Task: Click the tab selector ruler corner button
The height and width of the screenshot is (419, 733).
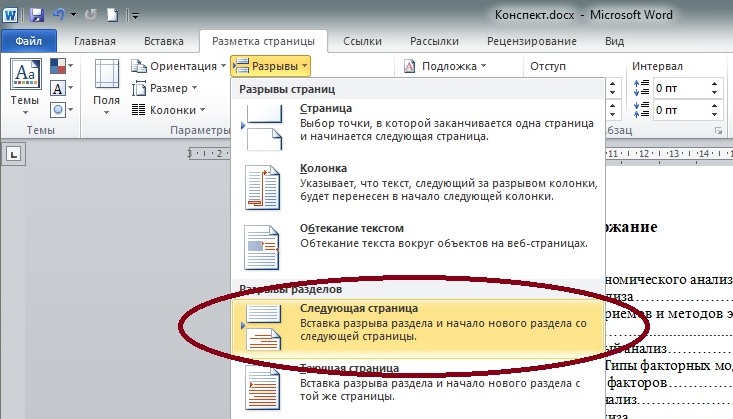Action: [13, 154]
